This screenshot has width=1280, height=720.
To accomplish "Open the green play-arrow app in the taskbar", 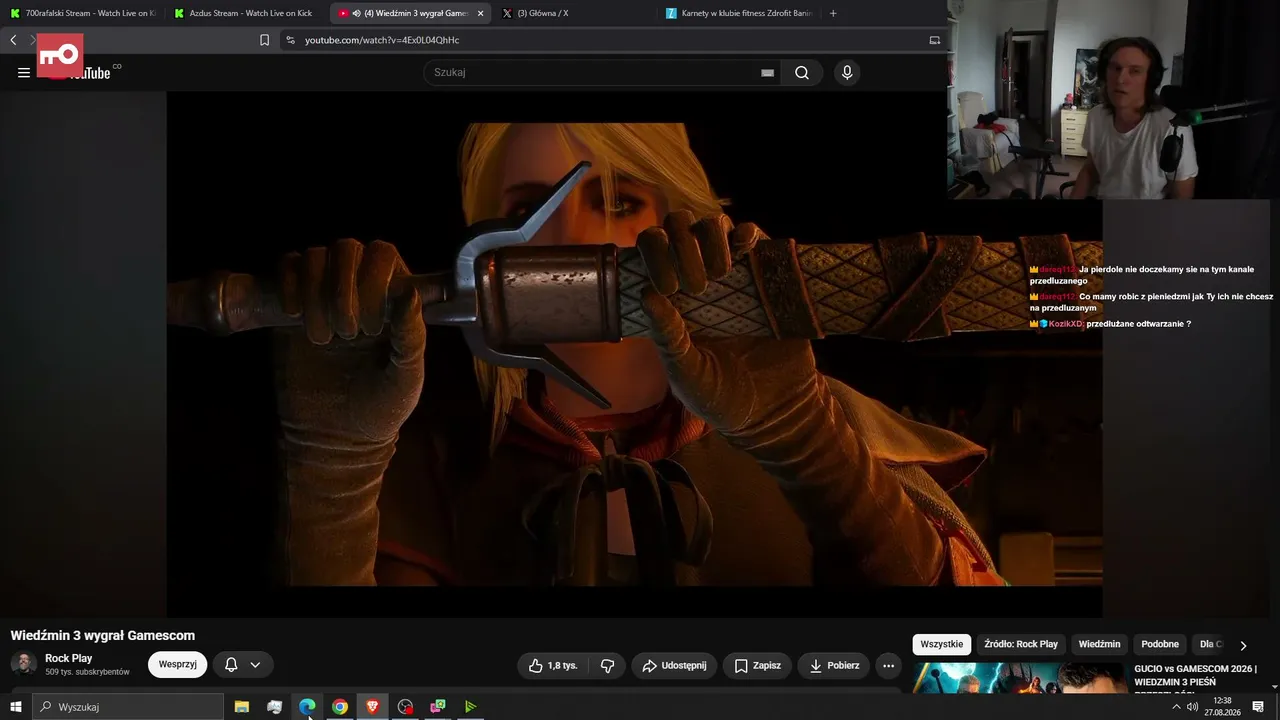I will pyautogui.click(x=470, y=707).
